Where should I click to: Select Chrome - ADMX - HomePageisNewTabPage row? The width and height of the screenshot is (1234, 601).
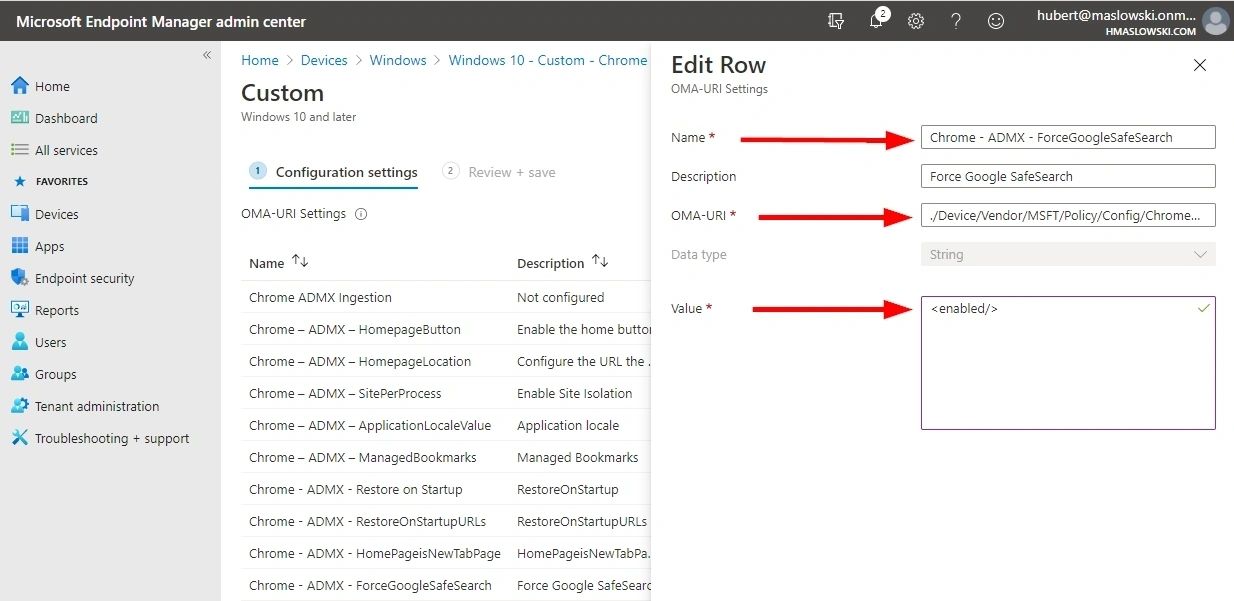(445, 553)
